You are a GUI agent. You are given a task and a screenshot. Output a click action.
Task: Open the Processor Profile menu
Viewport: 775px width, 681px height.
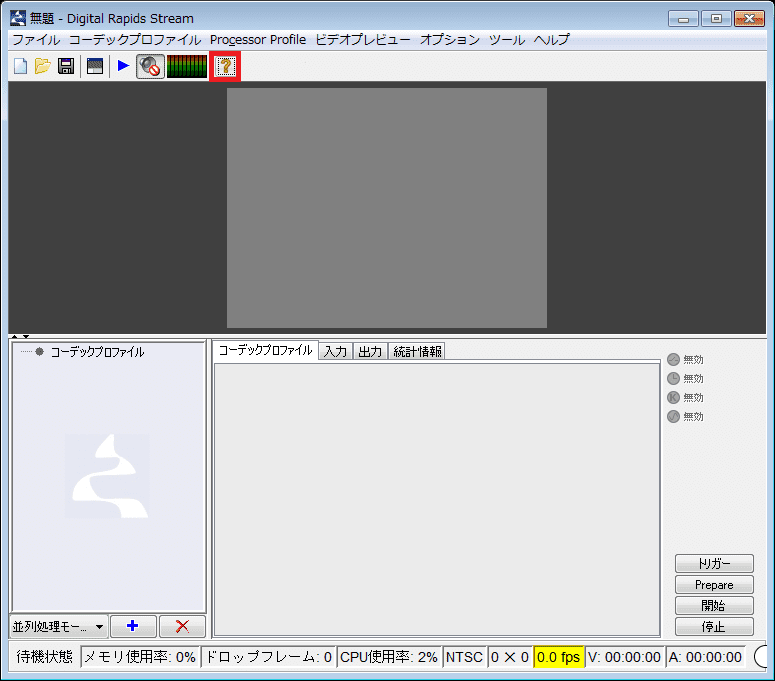pyautogui.click(x=258, y=40)
